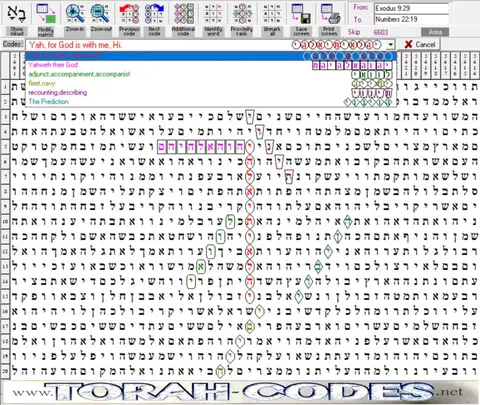This screenshot has height=405, width=480.
Task: Select highlighted 'Yah, for God is with me' list entry
Action: (x=211, y=56)
